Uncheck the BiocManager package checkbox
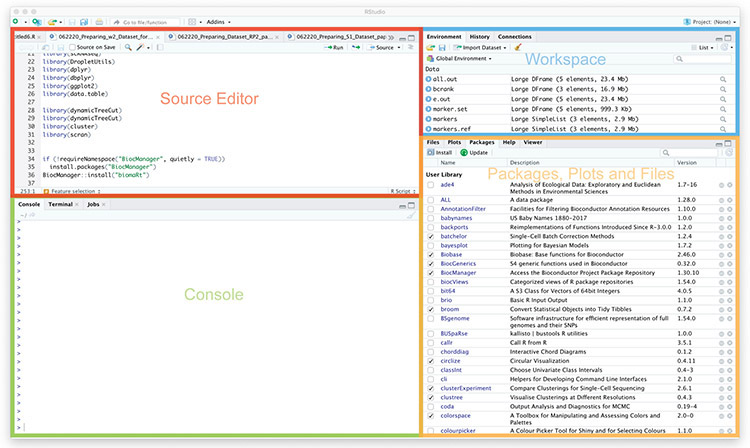750x448 pixels. [x=431, y=273]
